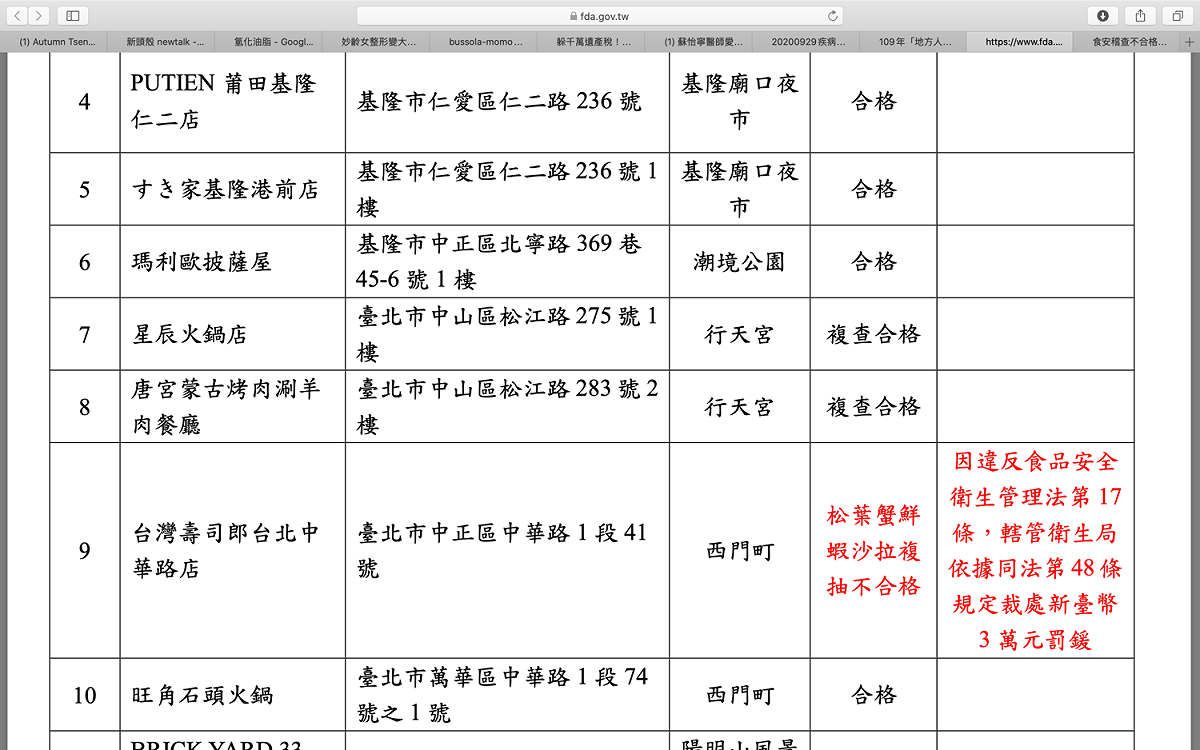This screenshot has height=750, width=1200.
Task: Click "基隆廟口夜市" in the PUTIEN row
Action: pyautogui.click(x=740, y=102)
